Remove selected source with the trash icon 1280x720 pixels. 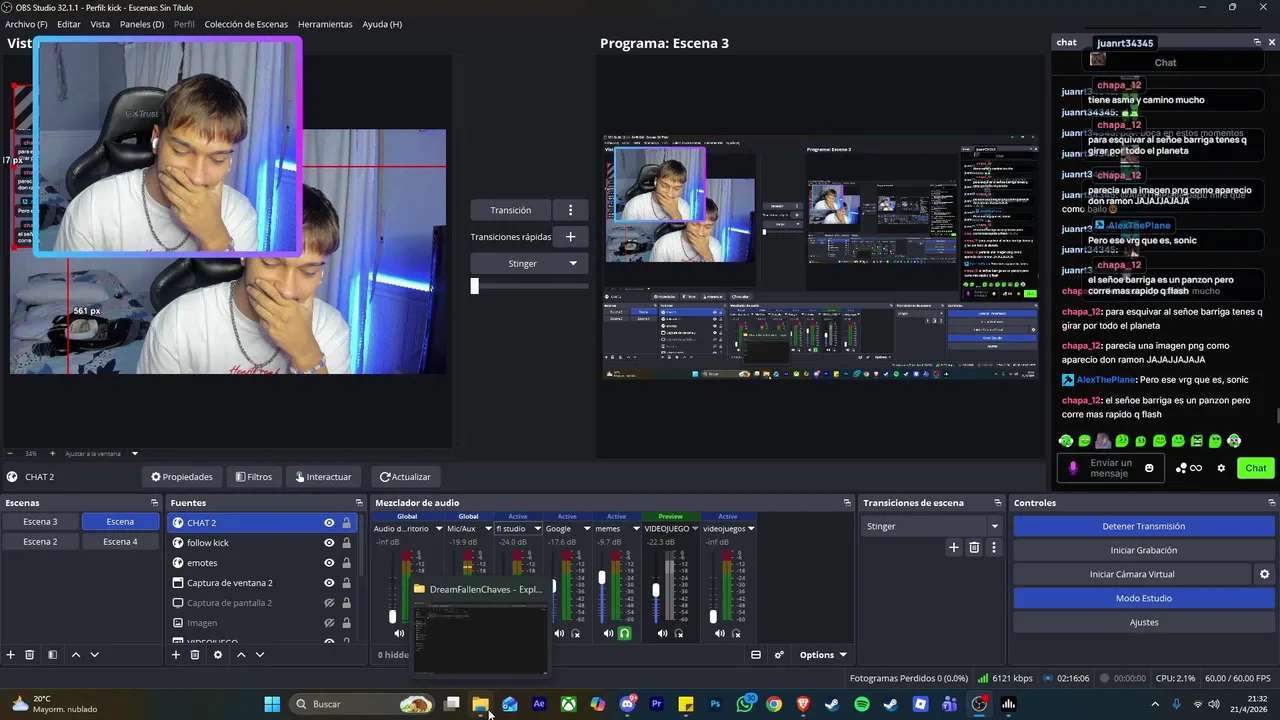tap(195, 655)
